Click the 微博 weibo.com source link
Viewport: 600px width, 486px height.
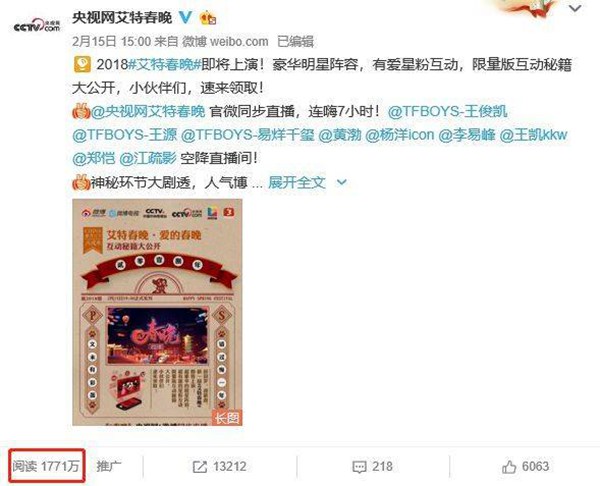click(x=225, y=41)
